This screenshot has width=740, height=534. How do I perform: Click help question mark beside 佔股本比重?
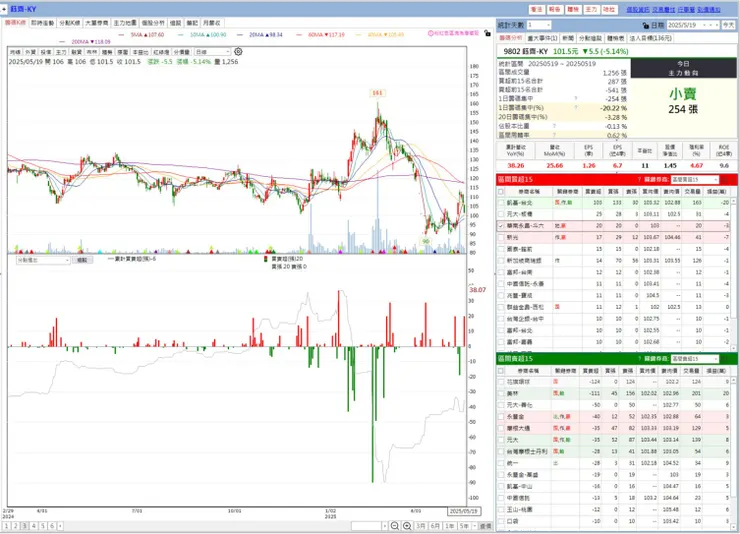(554, 126)
